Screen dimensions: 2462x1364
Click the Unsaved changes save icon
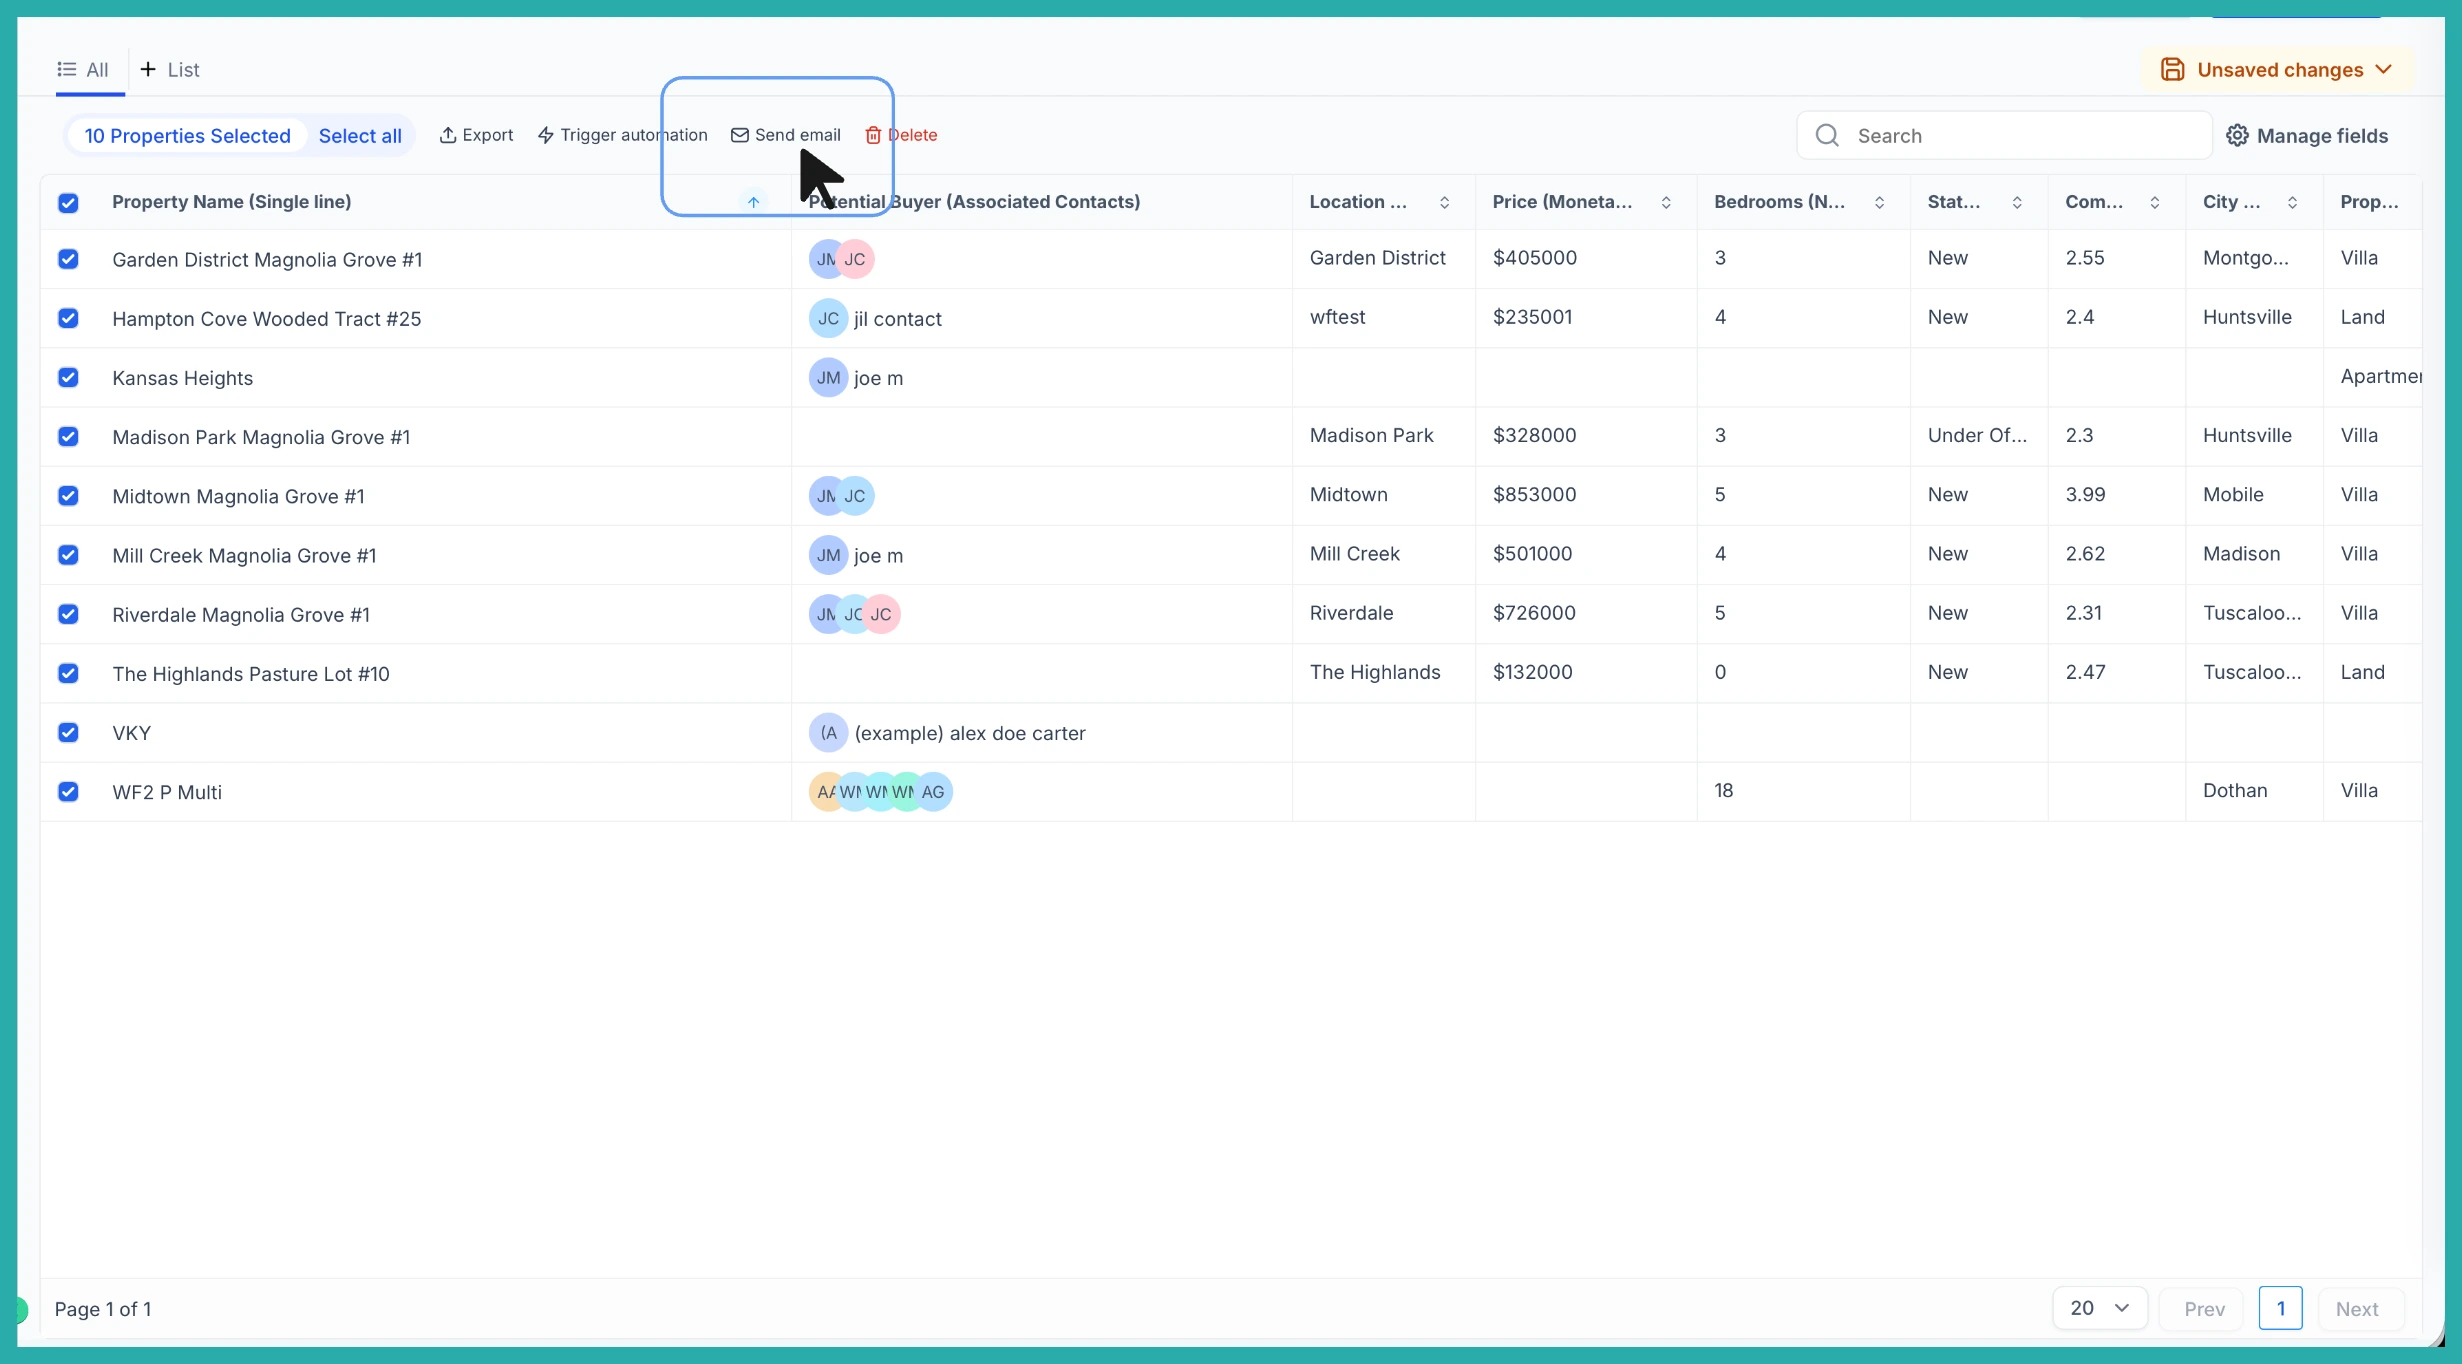2172,69
